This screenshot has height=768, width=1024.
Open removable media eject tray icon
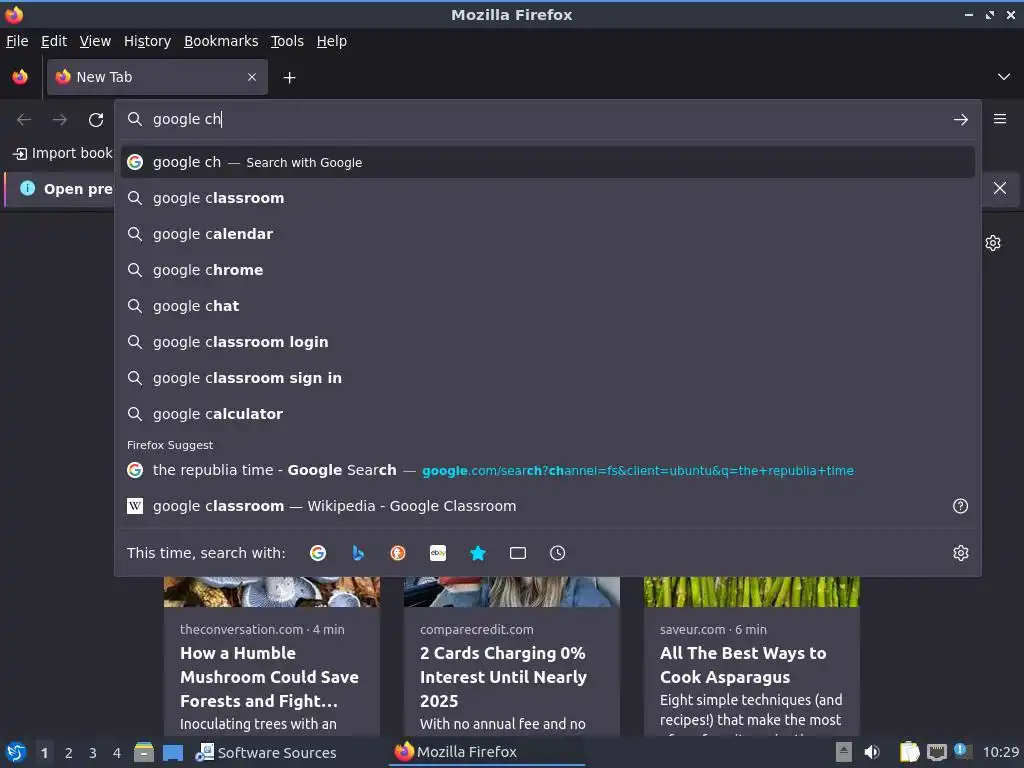click(x=844, y=752)
